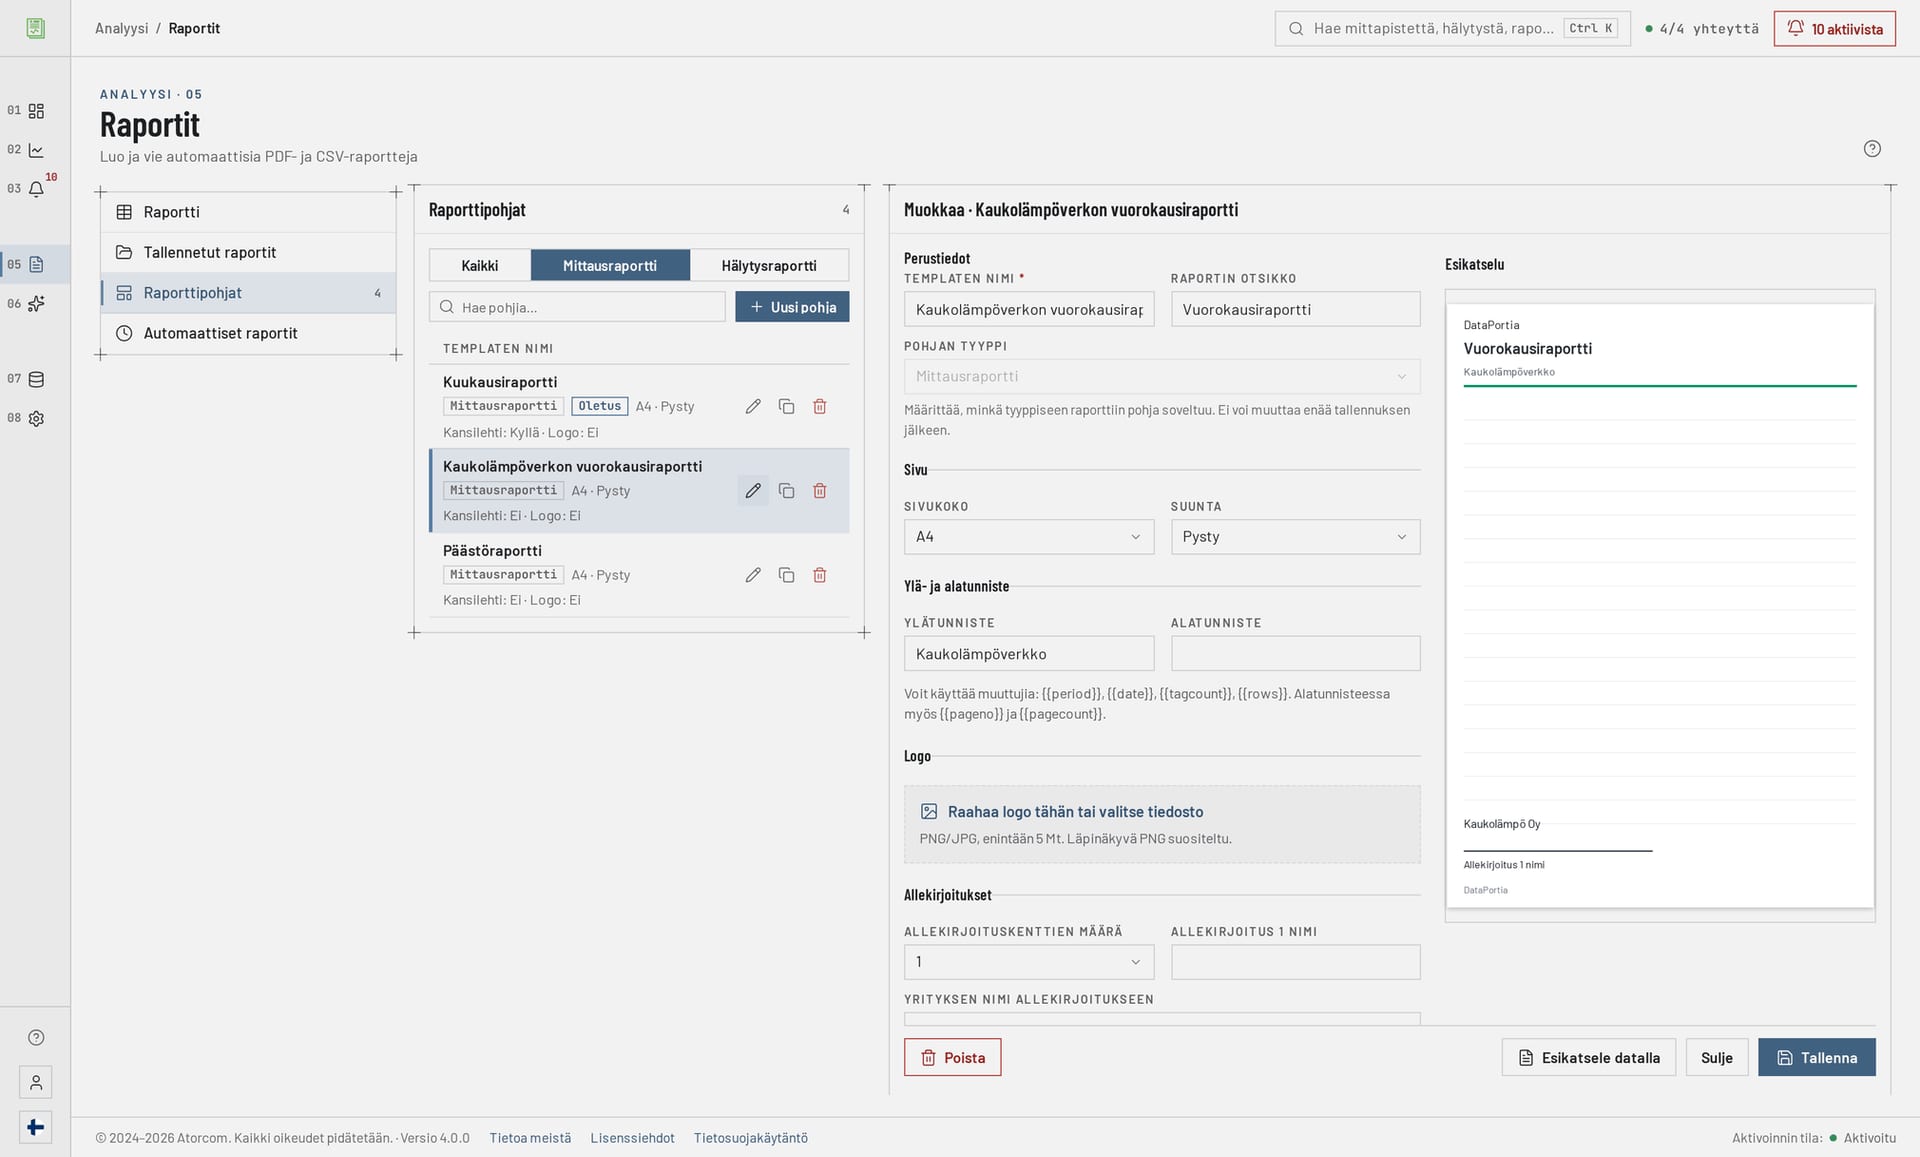Switch to the Hälytysraportti tab
Image resolution: width=1920 pixels, height=1157 pixels.
coord(769,266)
